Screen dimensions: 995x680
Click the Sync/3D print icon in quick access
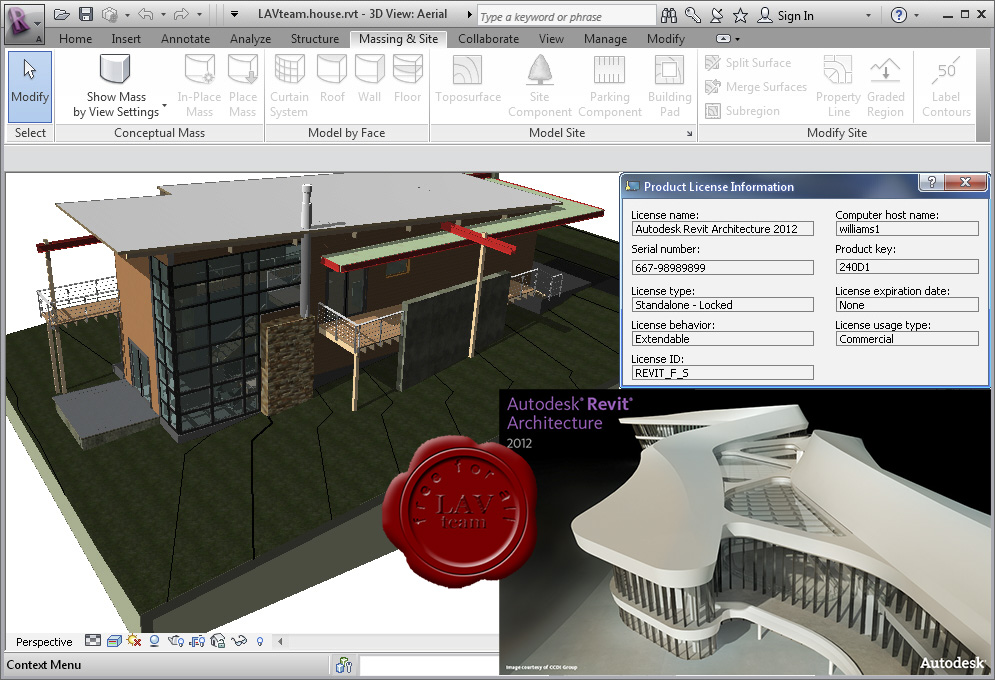pos(110,14)
